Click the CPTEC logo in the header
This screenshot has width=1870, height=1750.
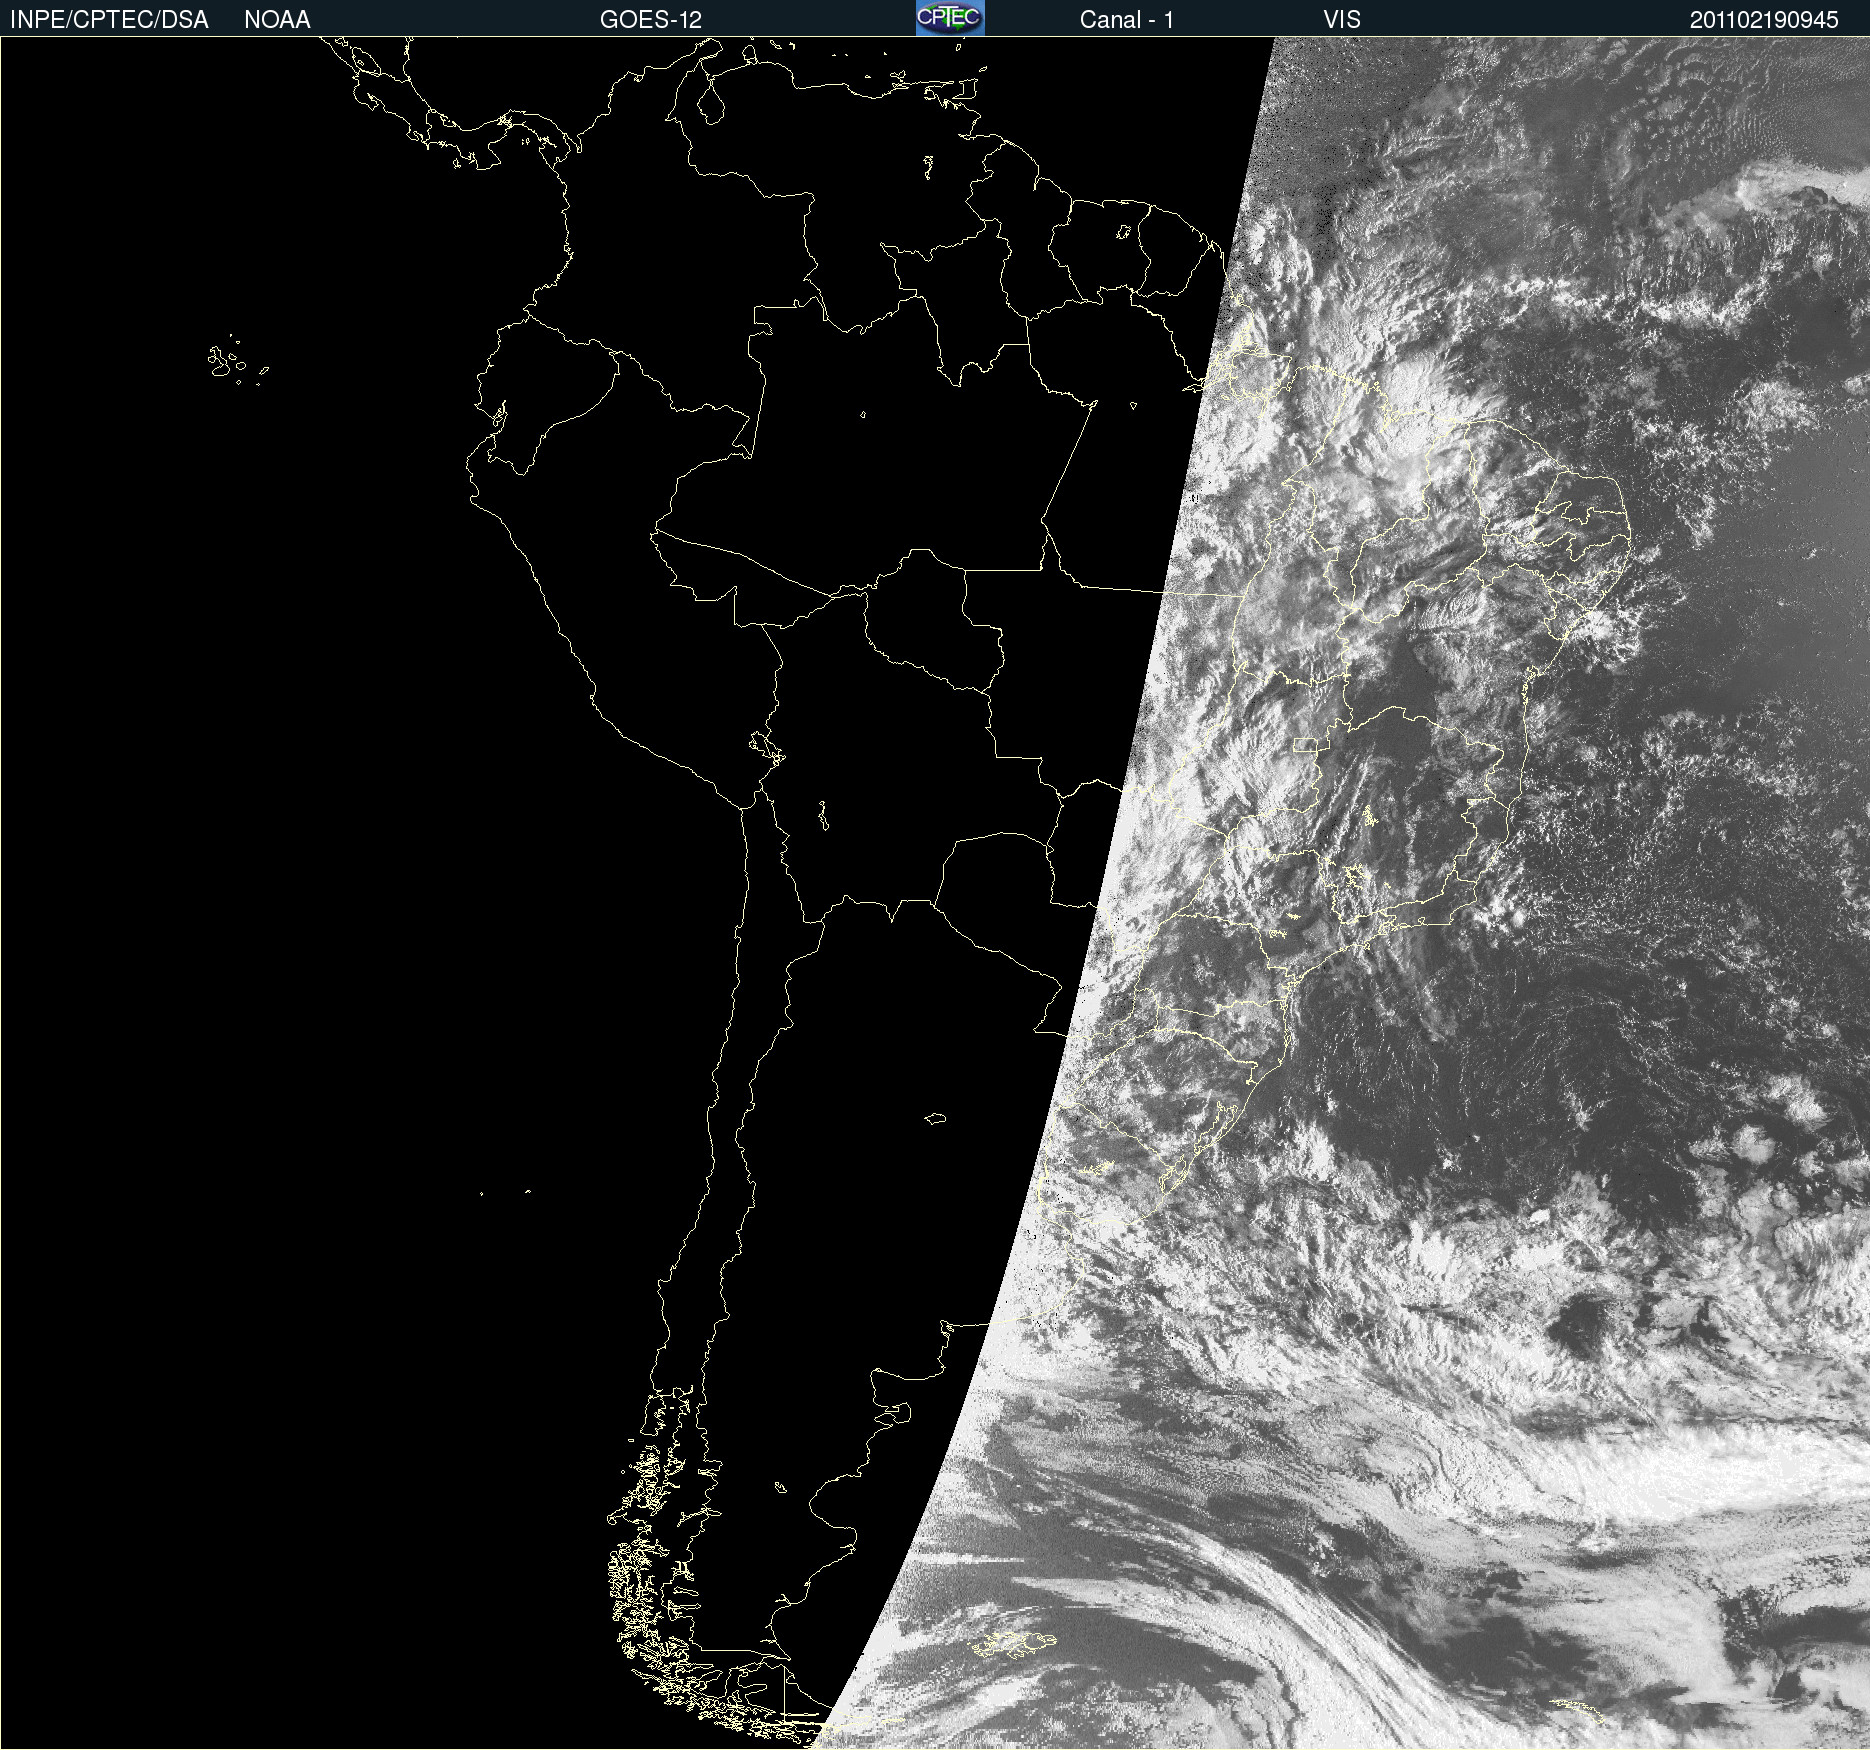coord(950,18)
